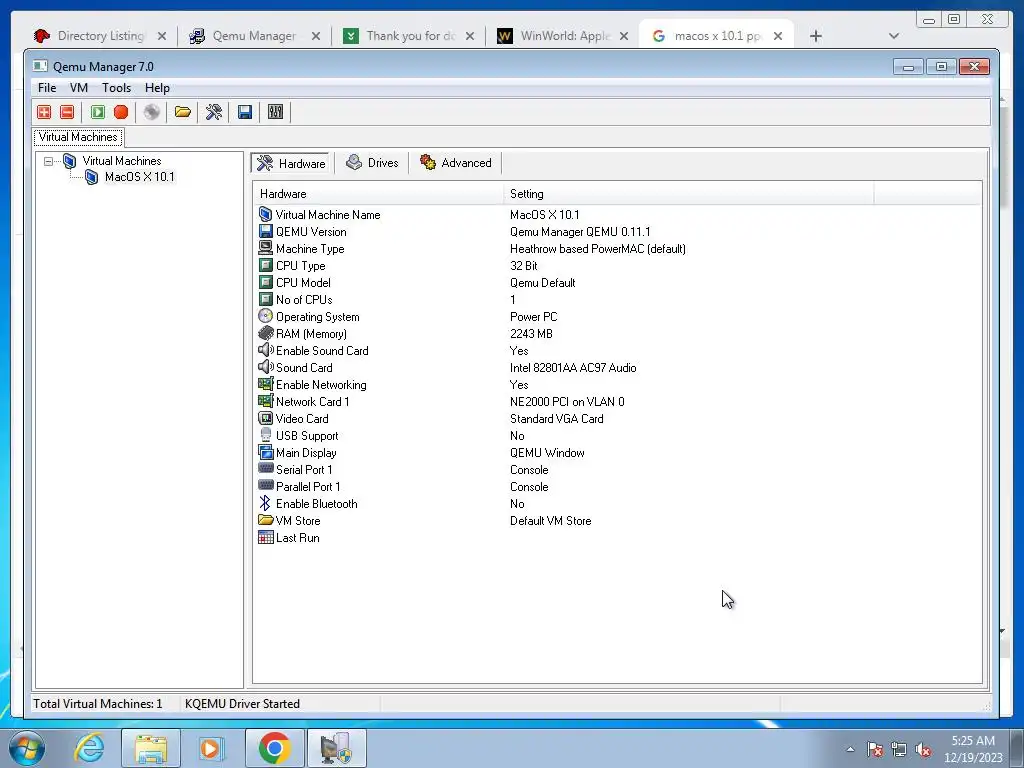Click the CPU Type chip icon
The height and width of the screenshot is (768, 1024).
pos(265,265)
